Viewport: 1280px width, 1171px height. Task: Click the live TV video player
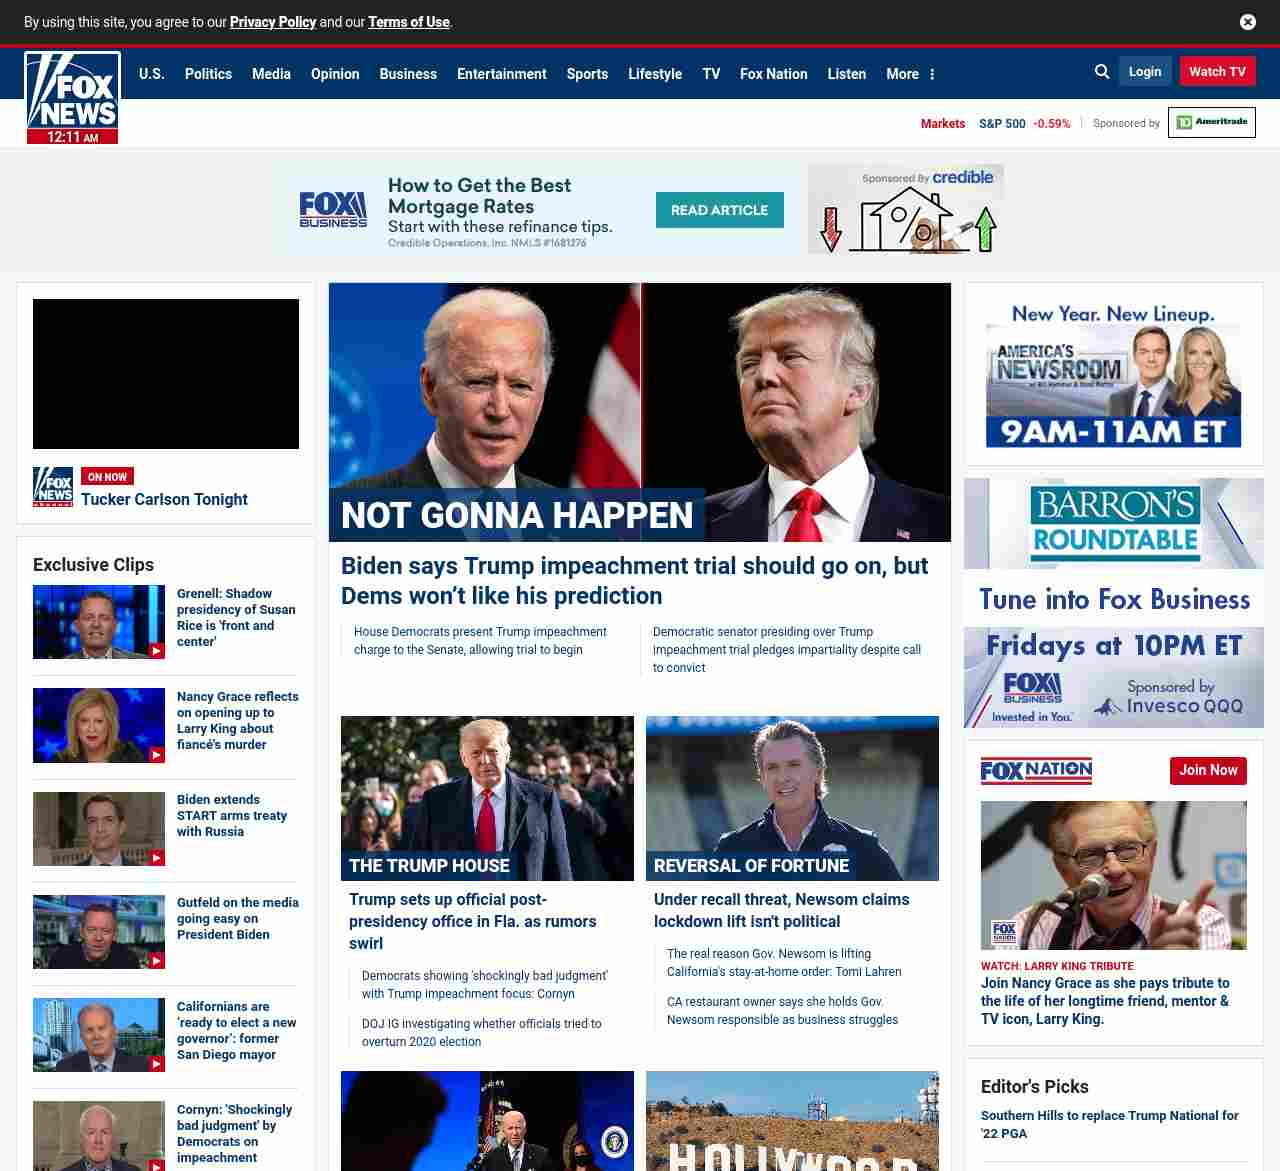tap(166, 374)
